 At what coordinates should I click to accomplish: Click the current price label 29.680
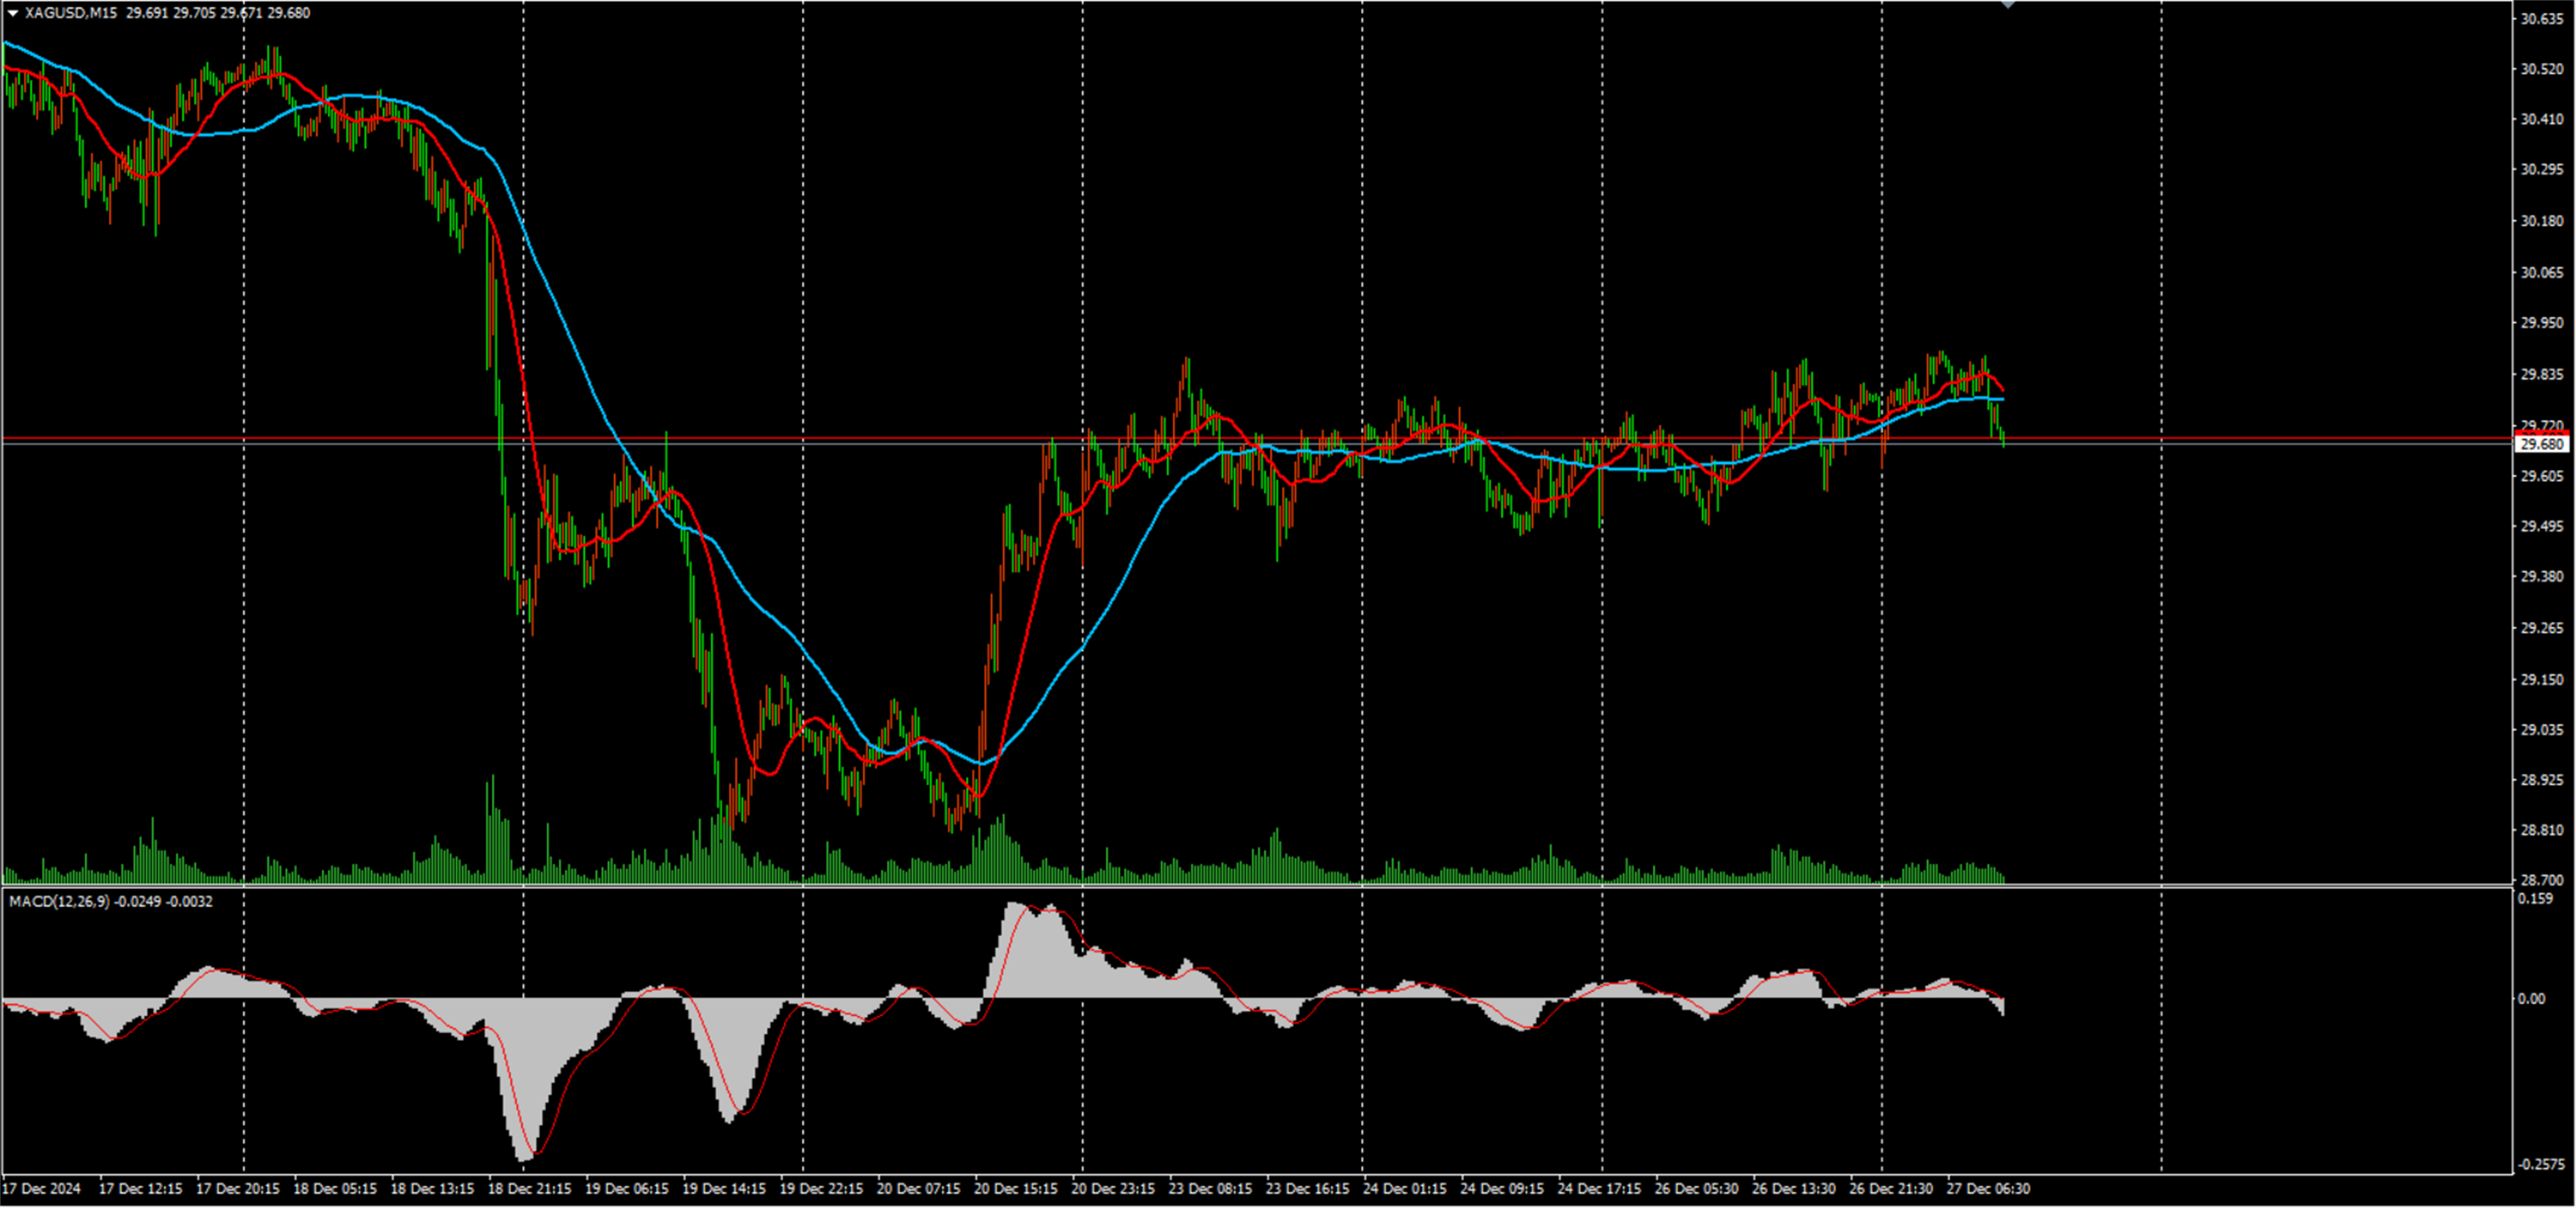[x=2541, y=444]
